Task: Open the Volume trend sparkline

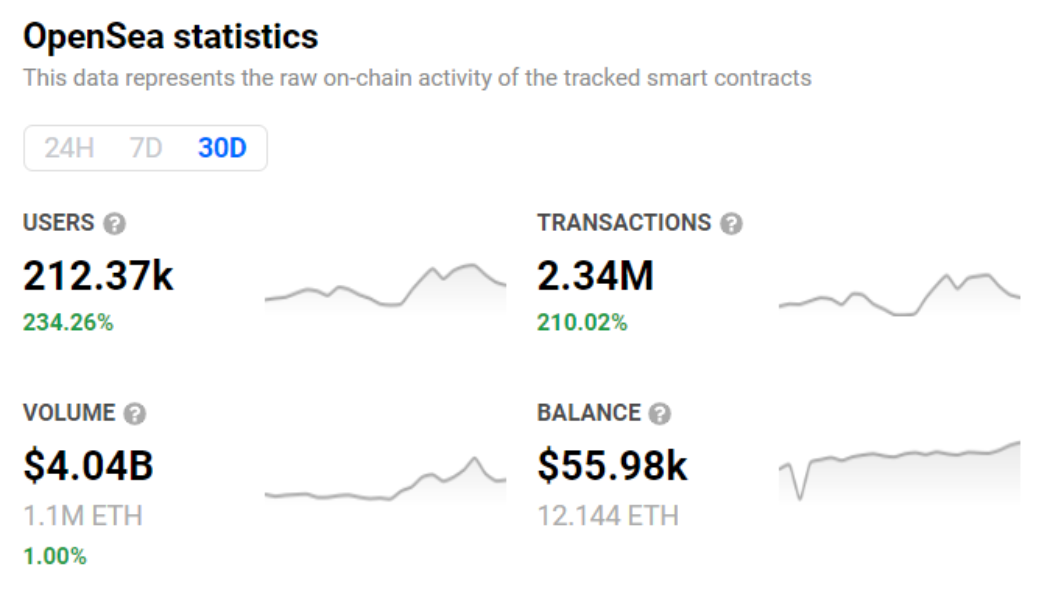Action: coord(385,482)
